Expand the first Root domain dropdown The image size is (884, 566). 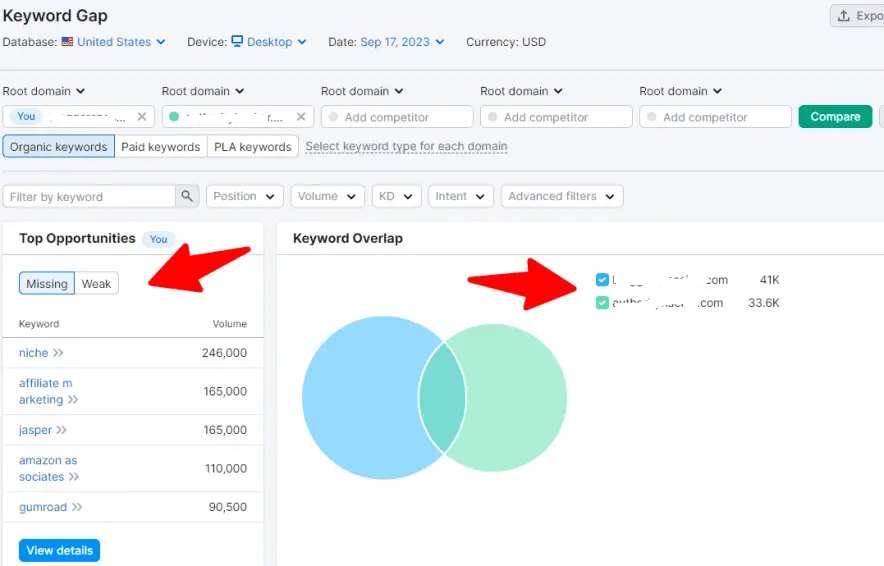(x=43, y=91)
